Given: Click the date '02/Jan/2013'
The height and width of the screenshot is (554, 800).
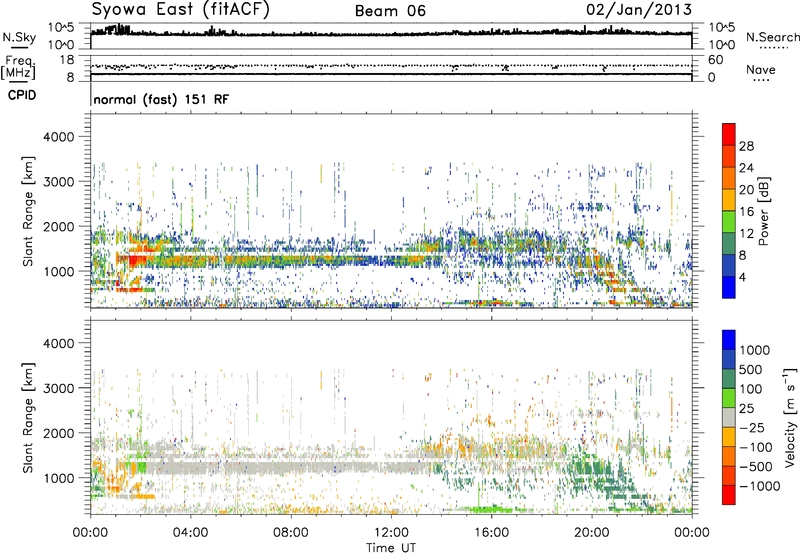Looking at the screenshot, I should point(639,10).
